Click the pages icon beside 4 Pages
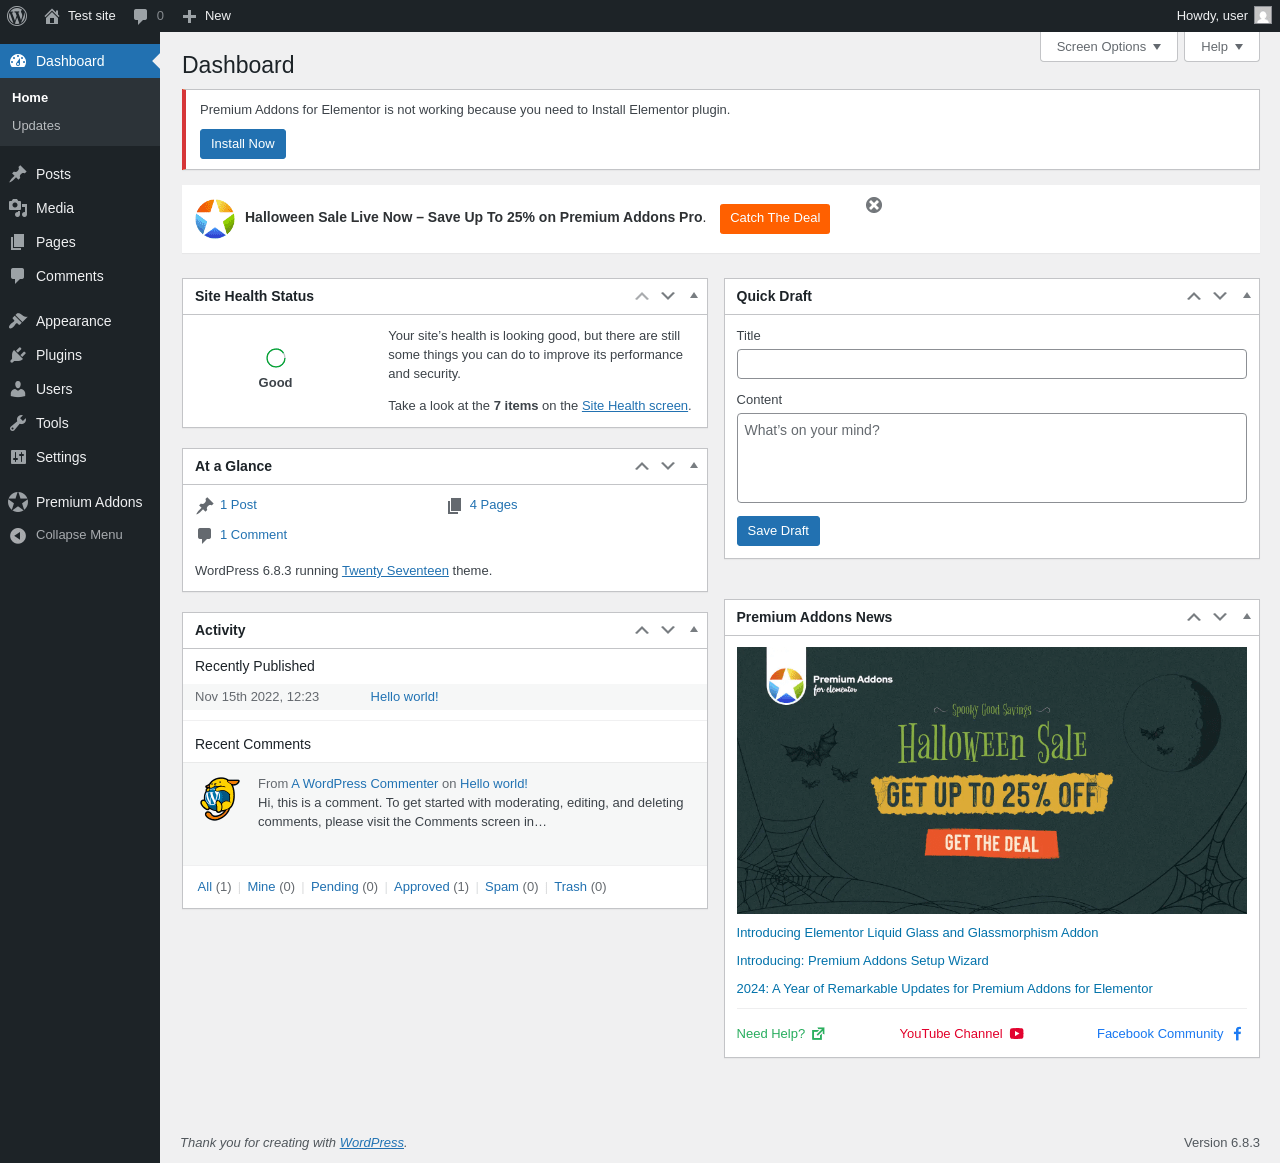1280x1163 pixels. pyautogui.click(x=455, y=506)
